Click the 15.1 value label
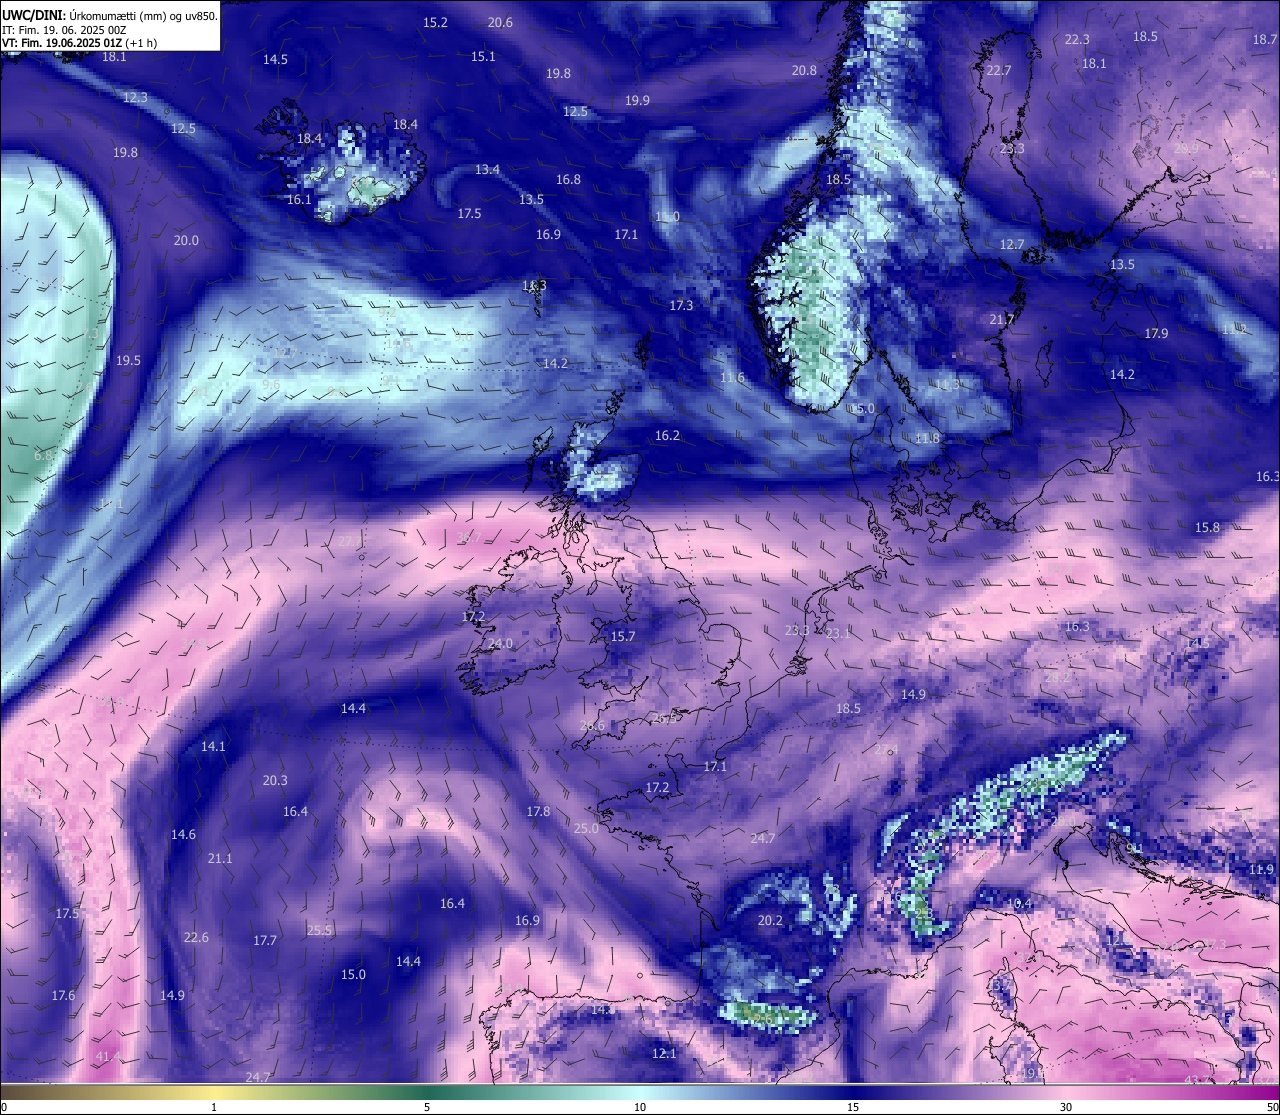1280x1115 pixels. [483, 56]
